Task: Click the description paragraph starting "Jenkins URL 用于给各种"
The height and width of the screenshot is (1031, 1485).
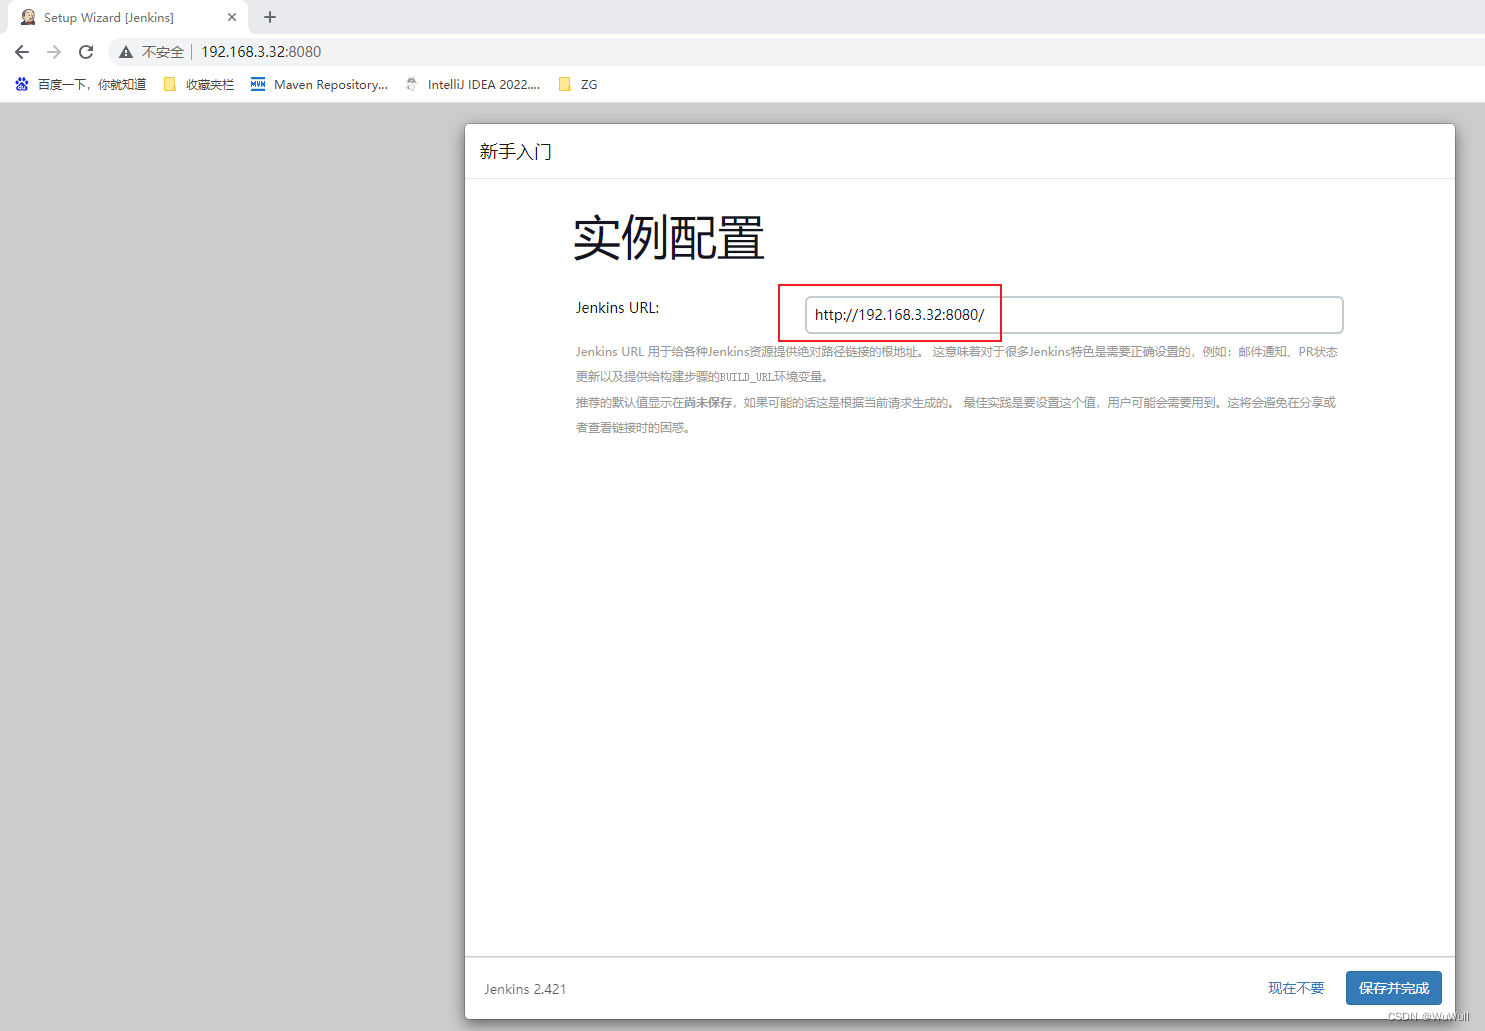Action: pos(957,364)
